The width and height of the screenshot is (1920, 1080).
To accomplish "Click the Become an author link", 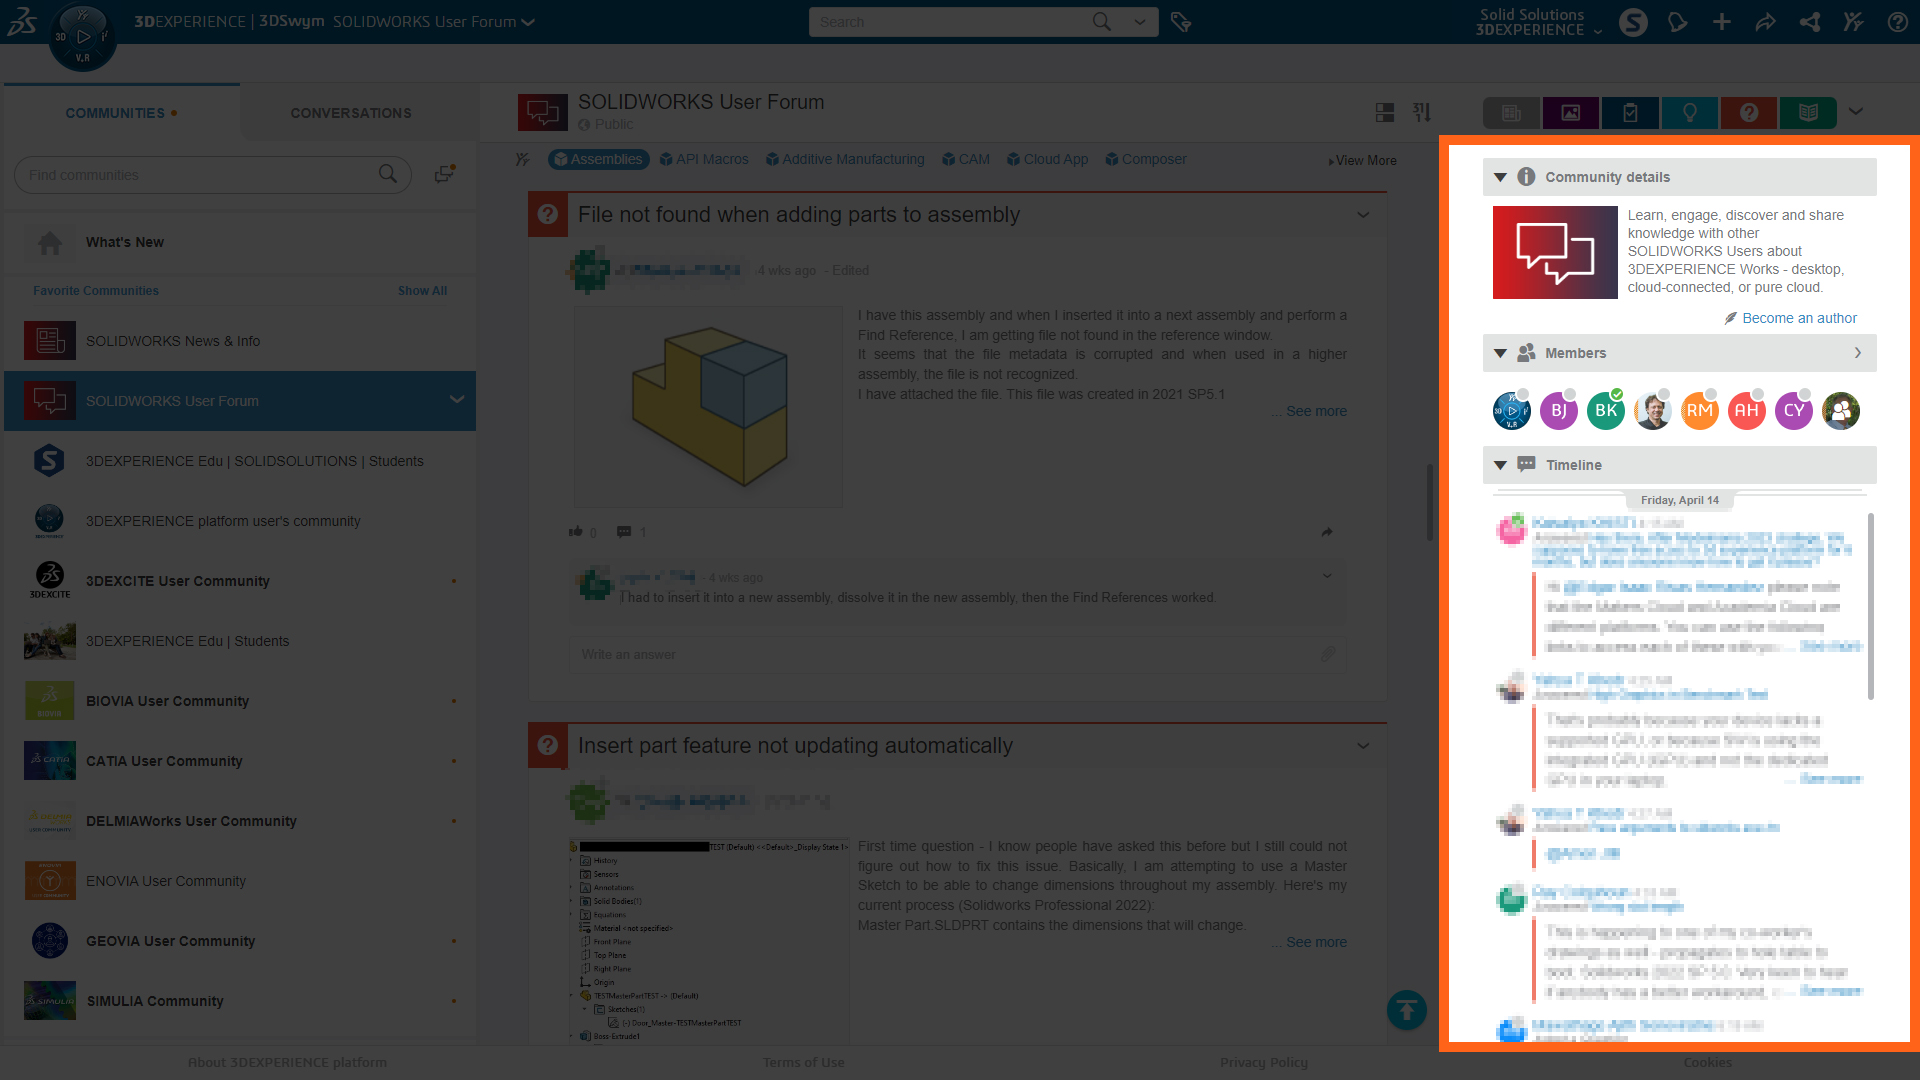I will tap(1798, 318).
